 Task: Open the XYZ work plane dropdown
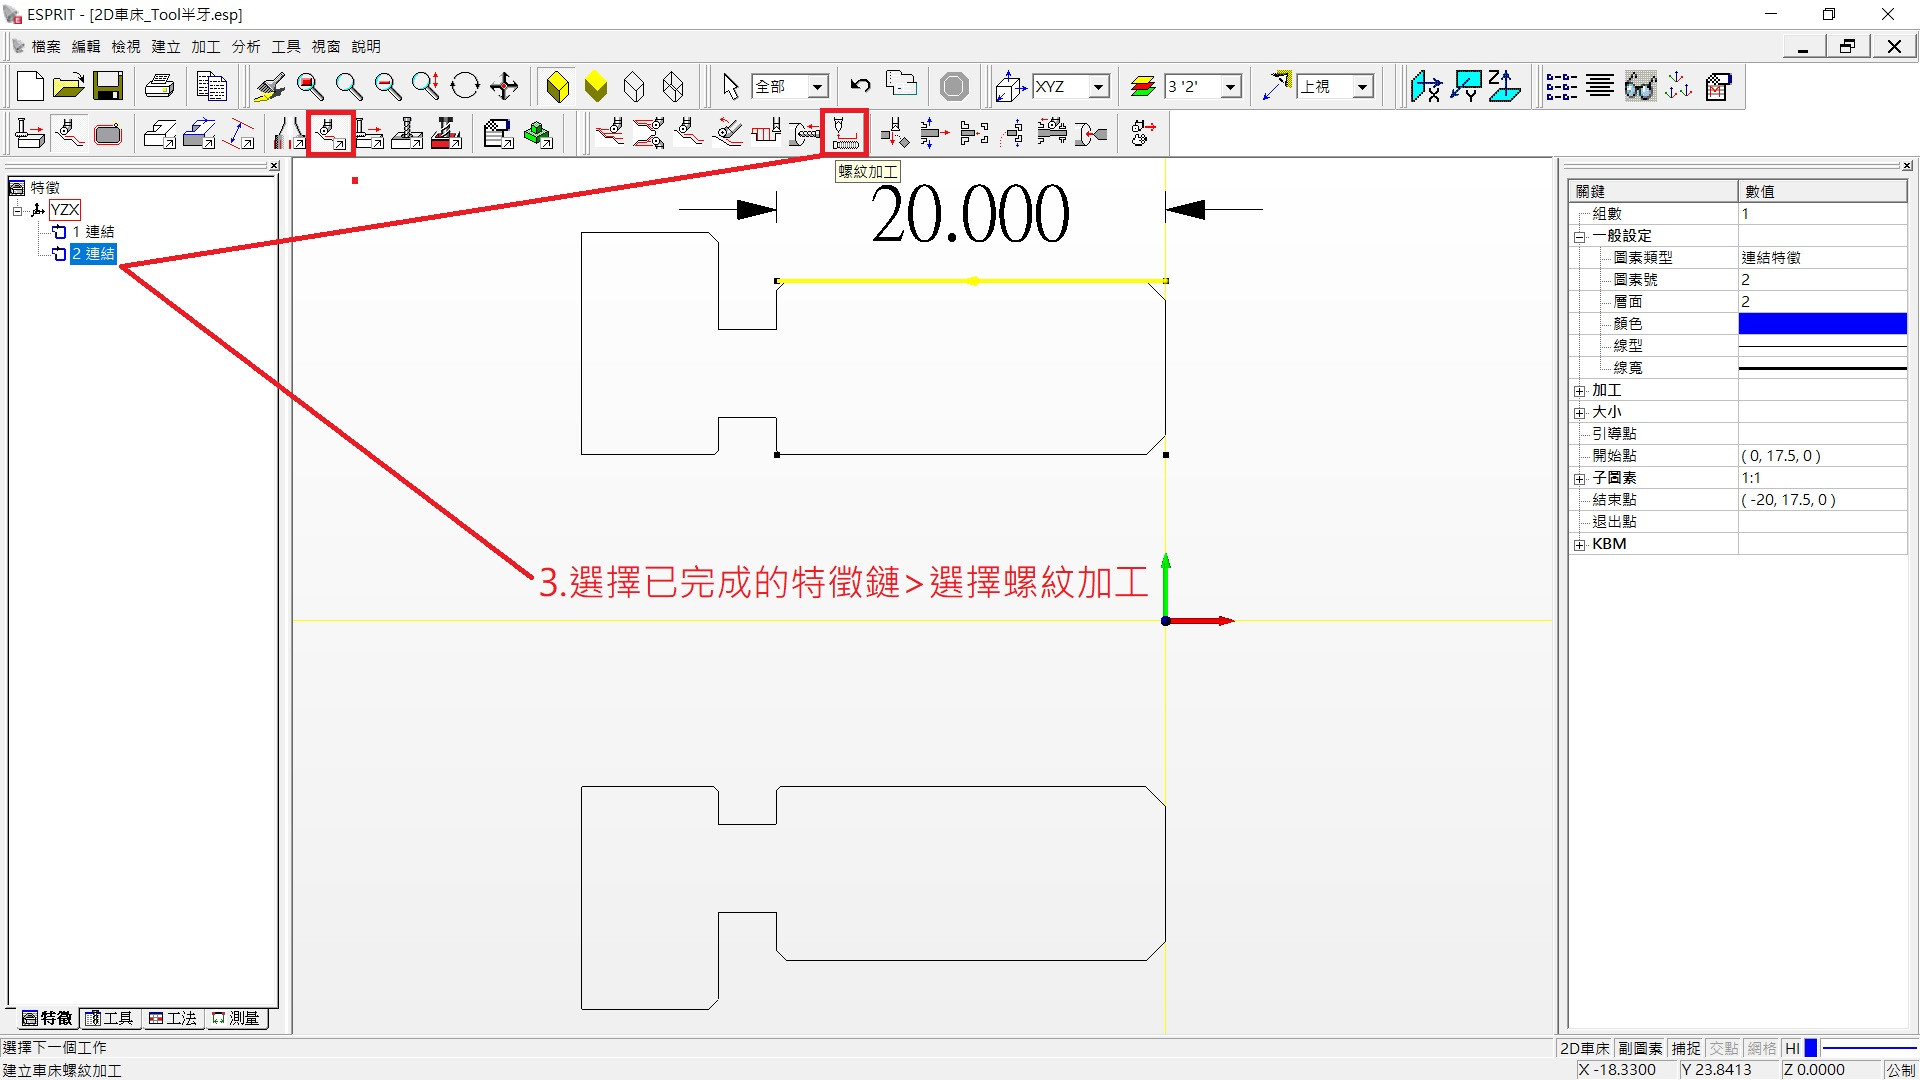click(x=1099, y=87)
